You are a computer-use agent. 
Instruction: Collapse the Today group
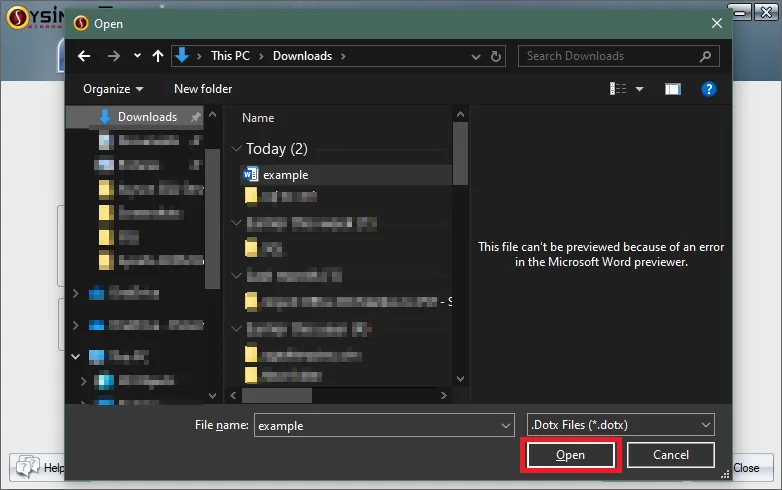coord(236,149)
